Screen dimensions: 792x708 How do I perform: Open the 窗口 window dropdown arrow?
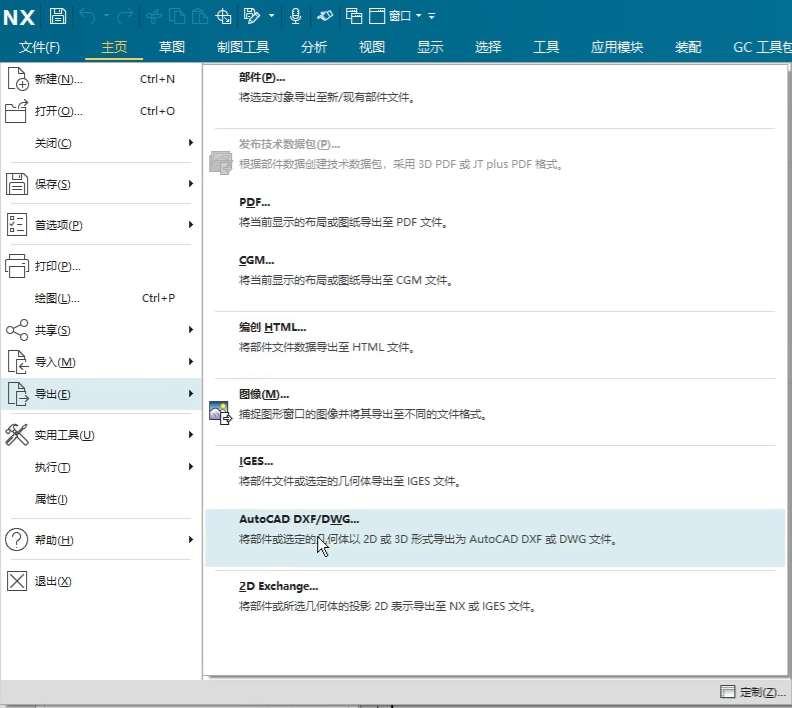(419, 16)
